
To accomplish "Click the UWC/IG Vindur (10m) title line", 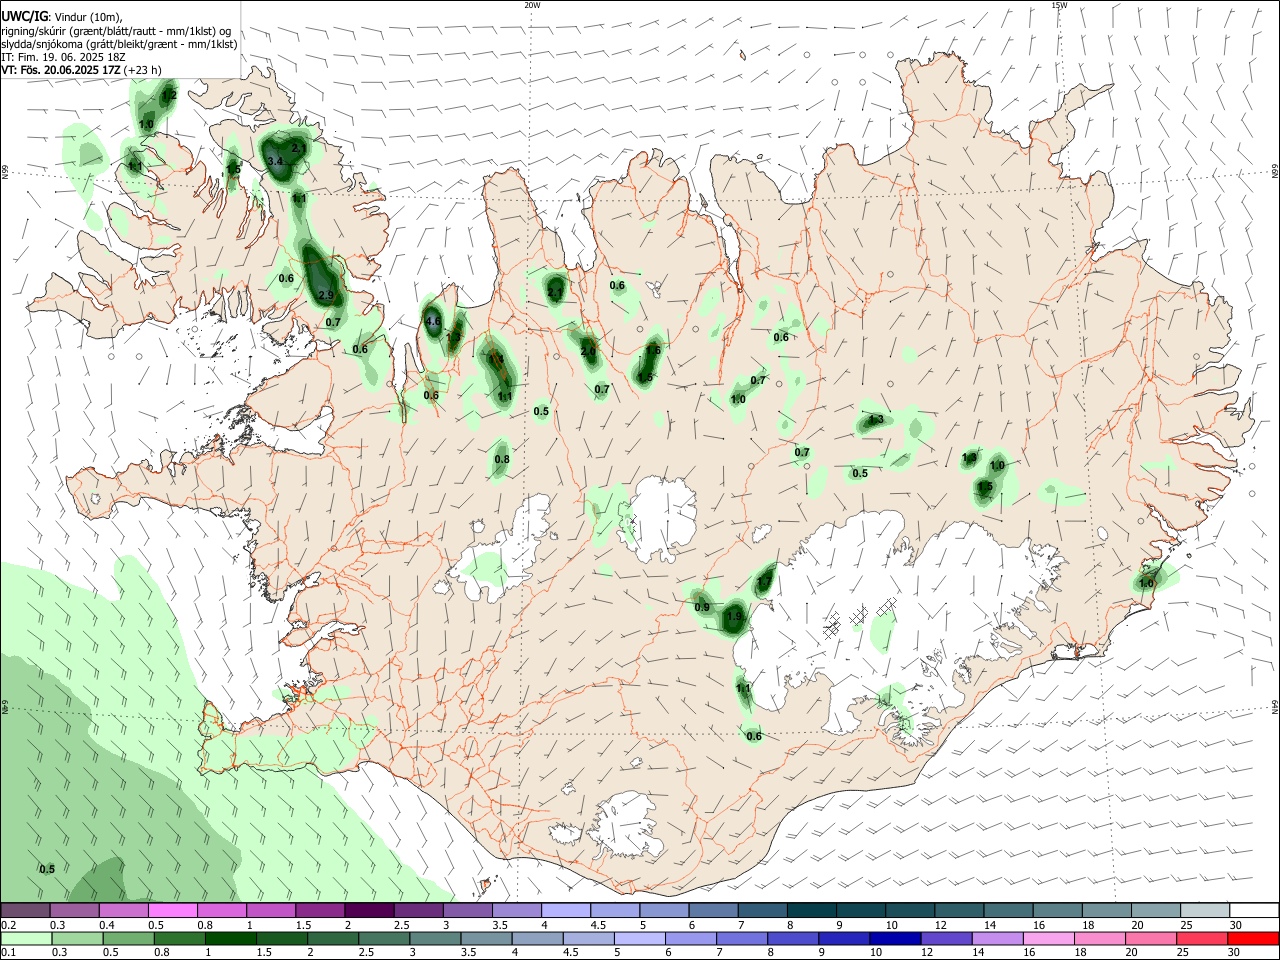I will (x=61, y=17).
